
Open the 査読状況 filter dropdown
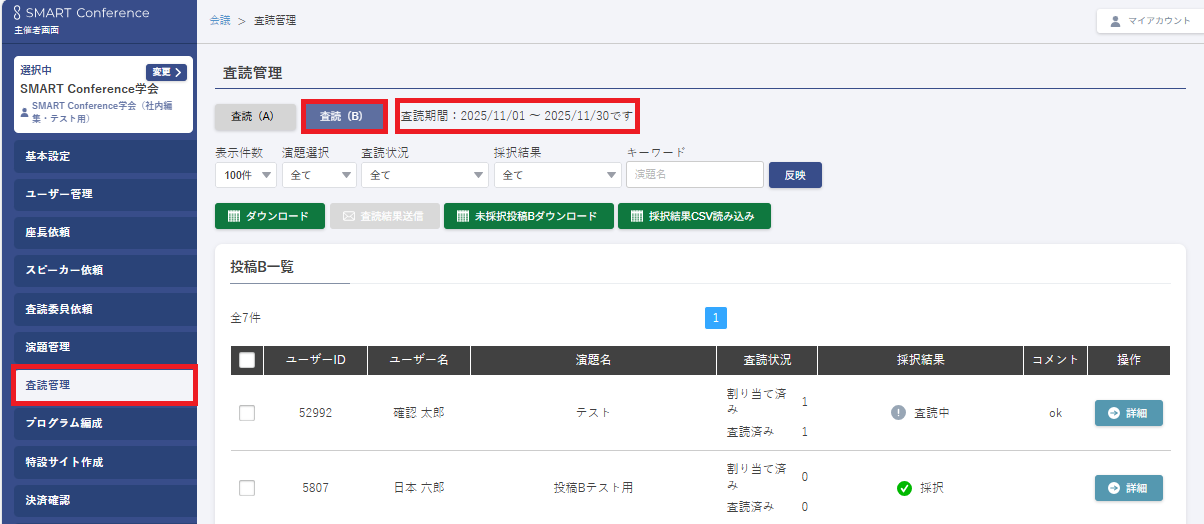pos(423,175)
